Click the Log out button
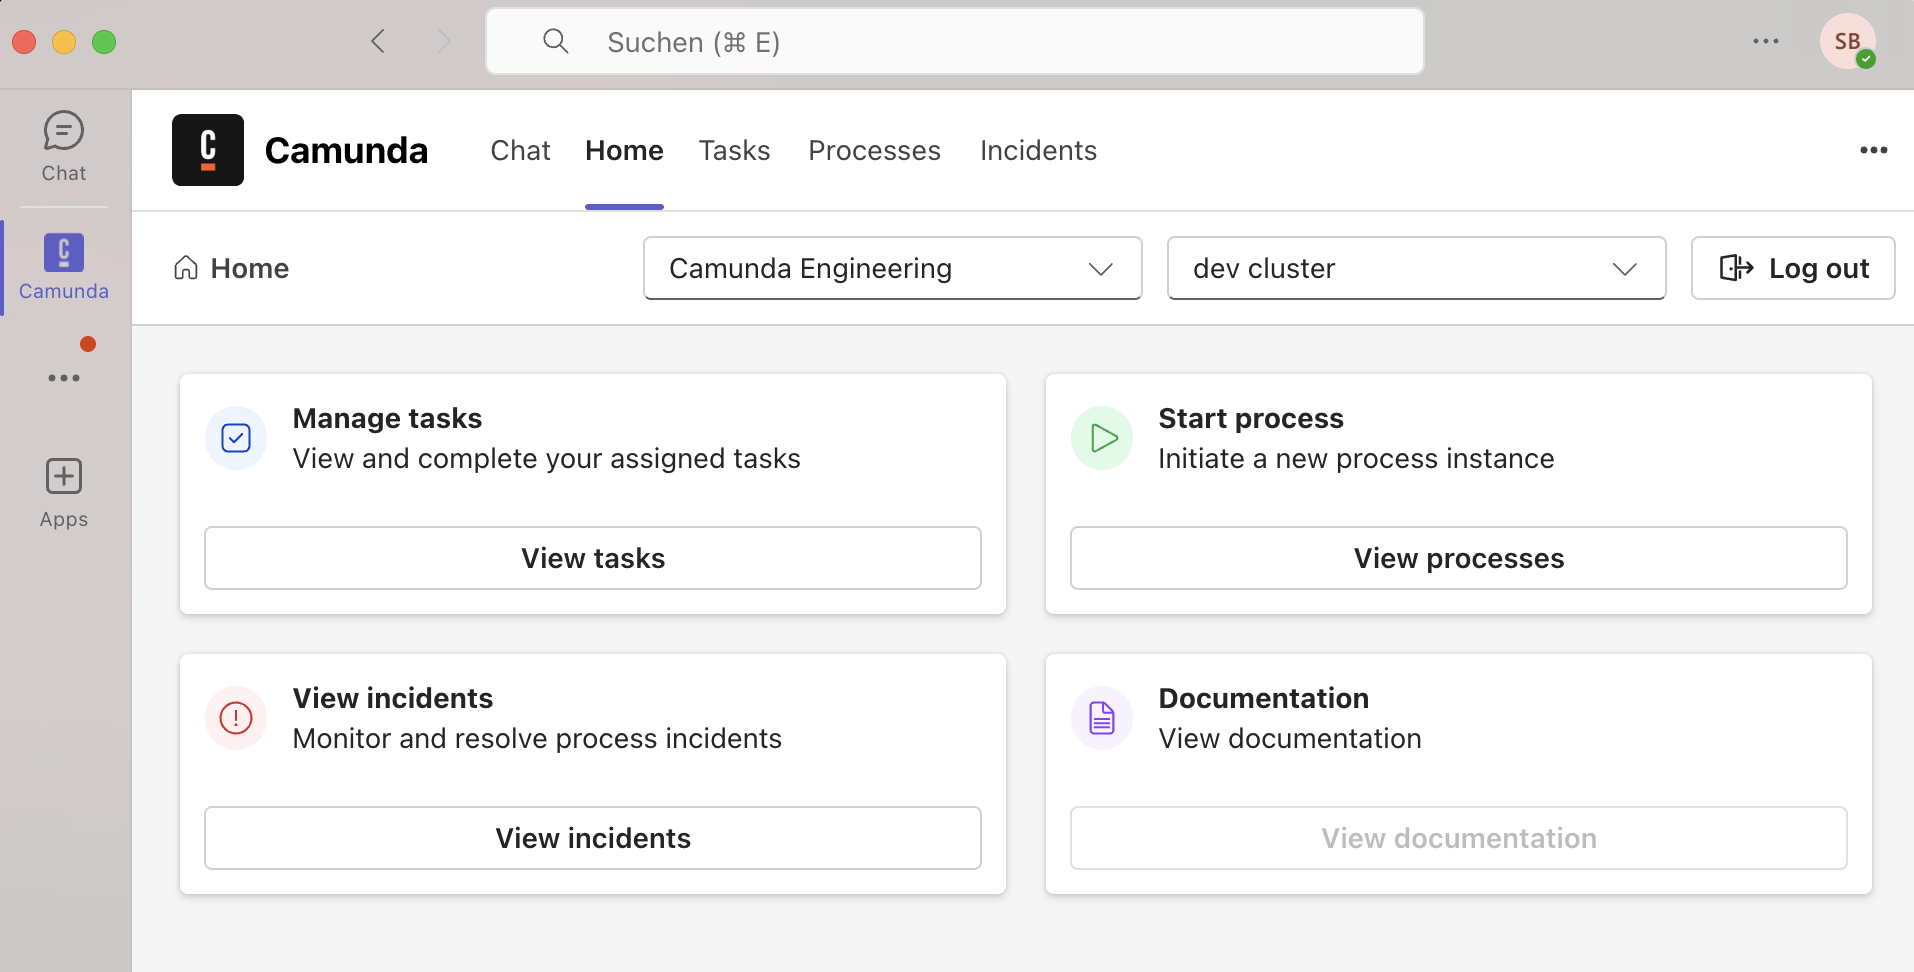This screenshot has width=1914, height=972. 1793,268
